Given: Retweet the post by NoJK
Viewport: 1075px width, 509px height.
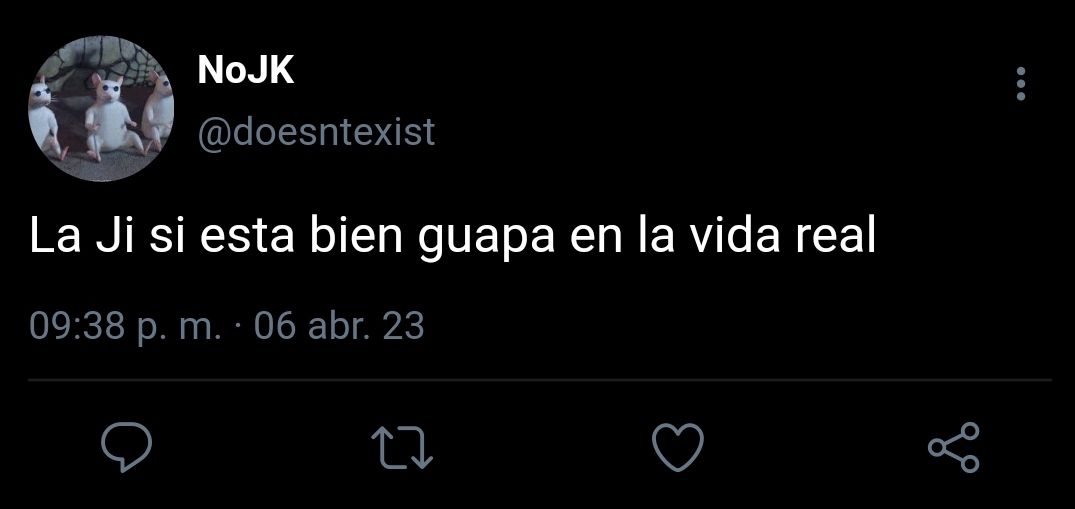Looking at the screenshot, I should 402,448.
